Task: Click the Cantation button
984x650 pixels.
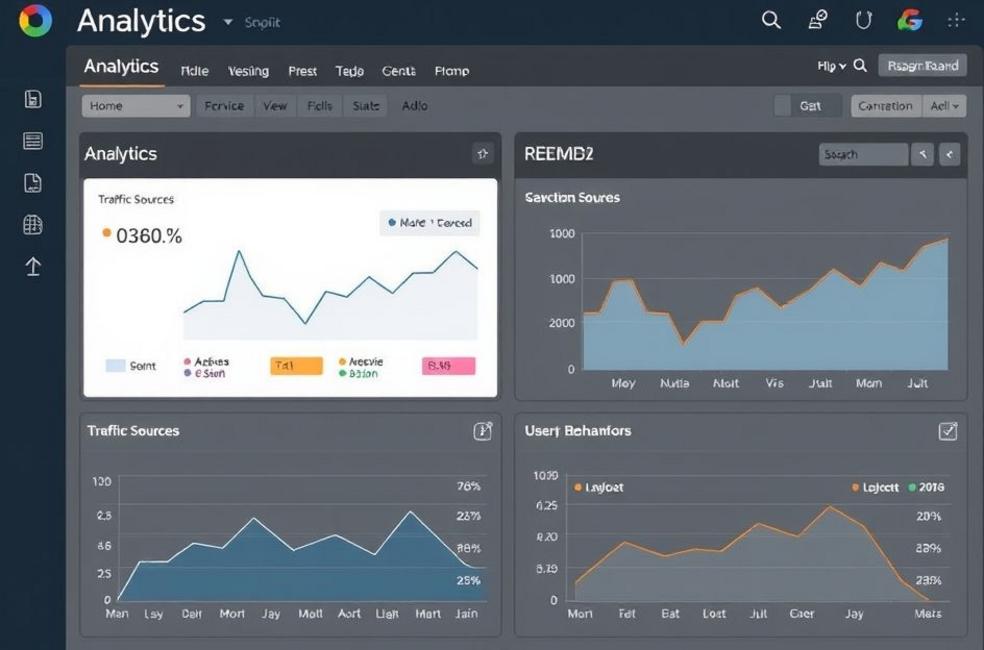Action: (885, 105)
